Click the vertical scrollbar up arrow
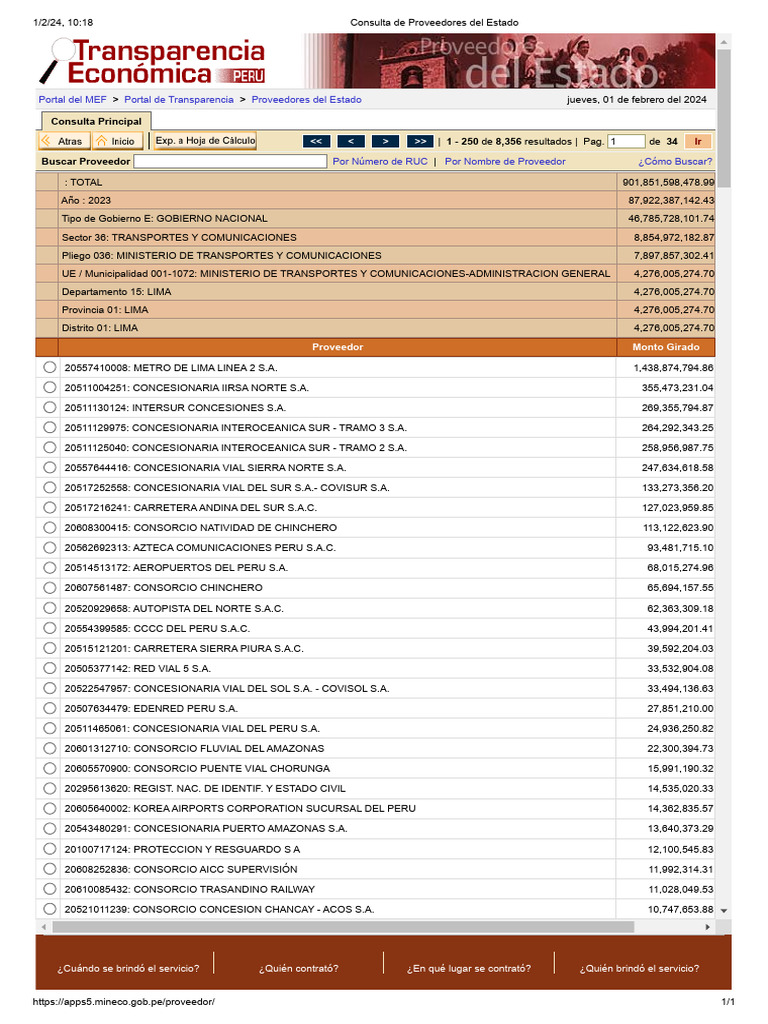Image resolution: width=768 pixels, height=1024 pixels. [x=724, y=42]
